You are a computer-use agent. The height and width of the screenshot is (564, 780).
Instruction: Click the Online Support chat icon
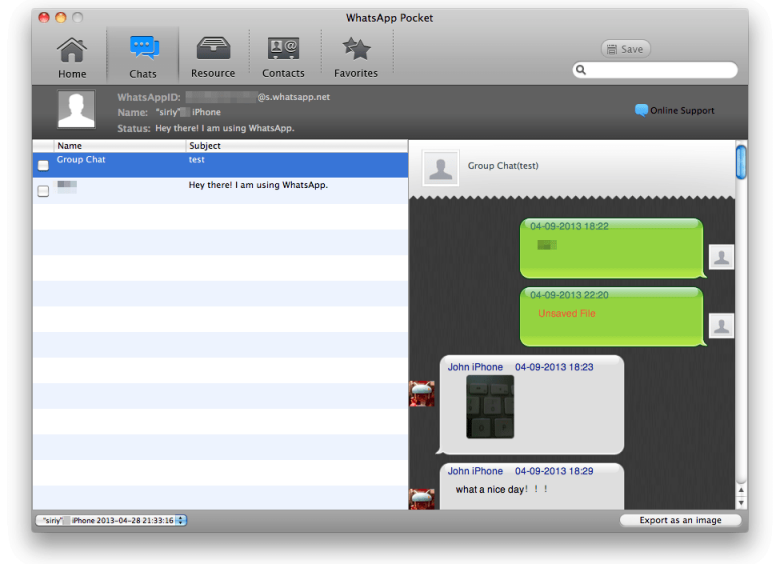coord(641,110)
